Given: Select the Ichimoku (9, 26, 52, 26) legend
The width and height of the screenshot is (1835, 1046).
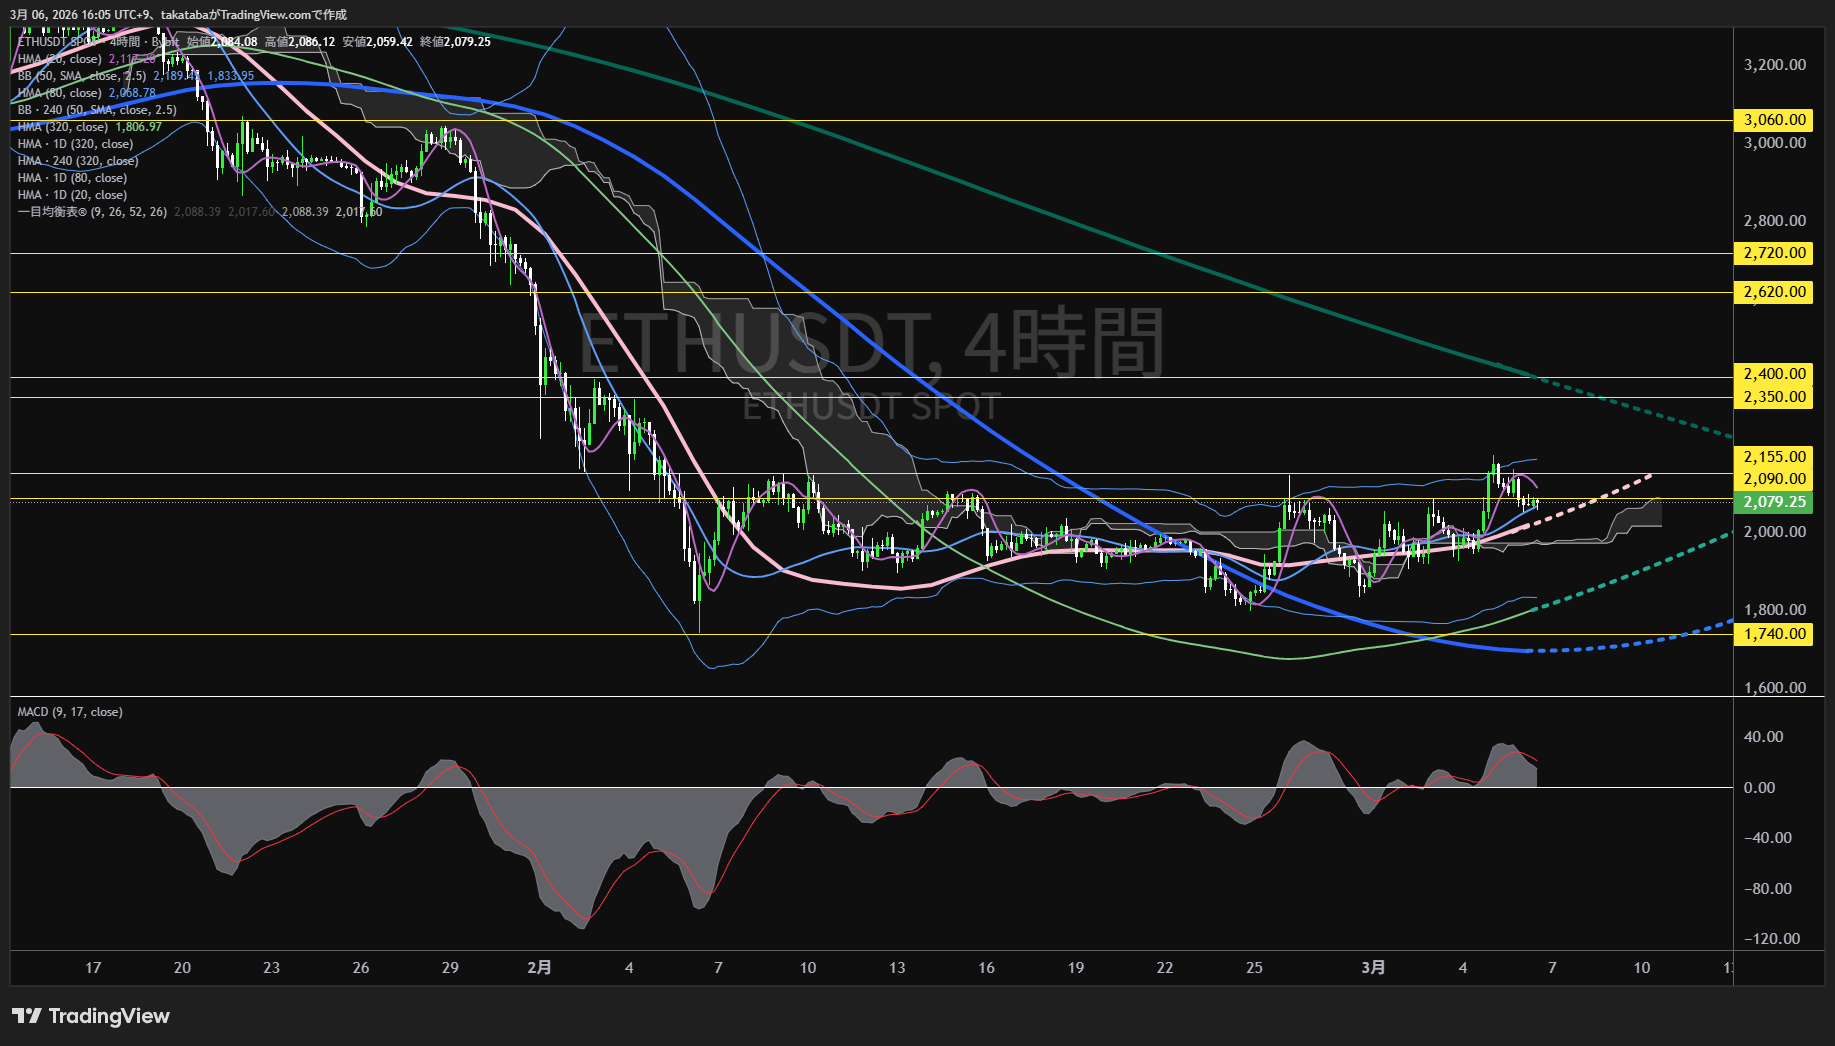Looking at the screenshot, I should coord(92,212).
